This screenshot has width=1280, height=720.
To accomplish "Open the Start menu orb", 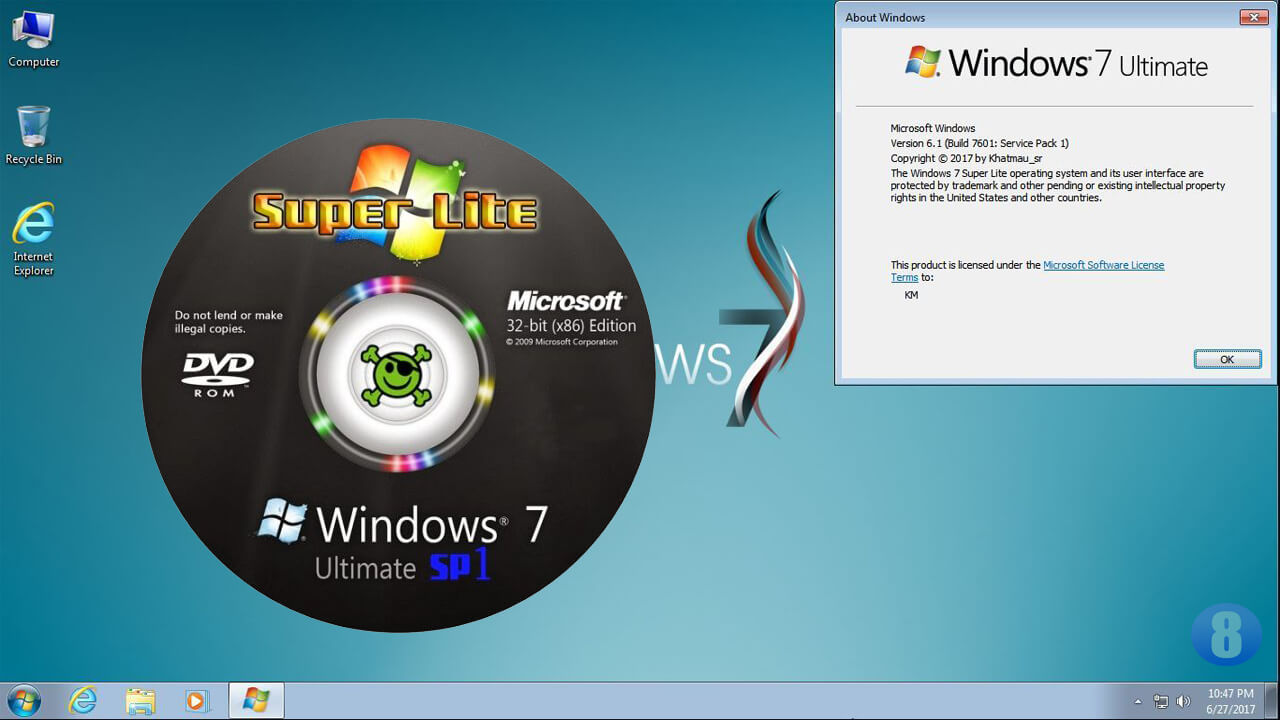I will tap(23, 700).
